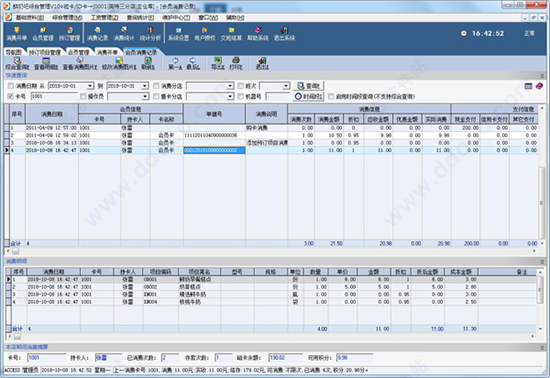
Task: Open 预订管理 from the main toolbar
Action: (x=69, y=34)
